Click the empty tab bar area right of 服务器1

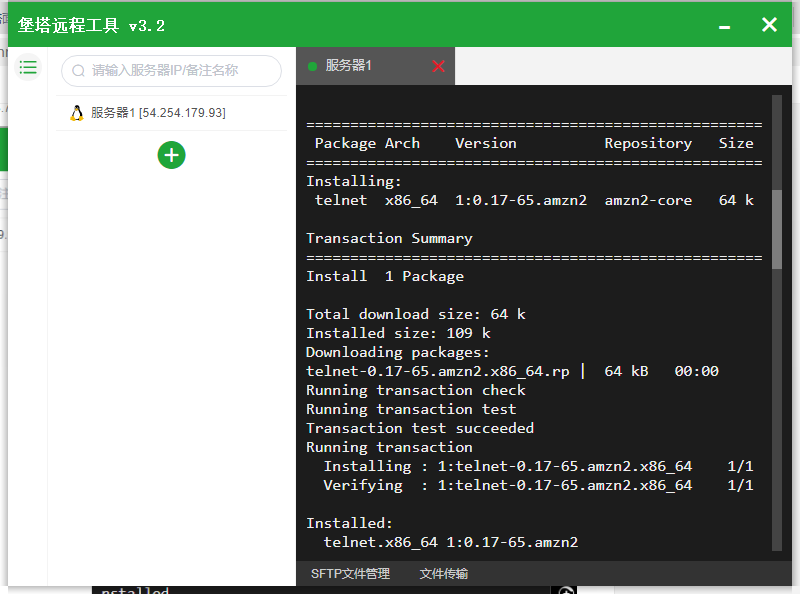[623, 66]
